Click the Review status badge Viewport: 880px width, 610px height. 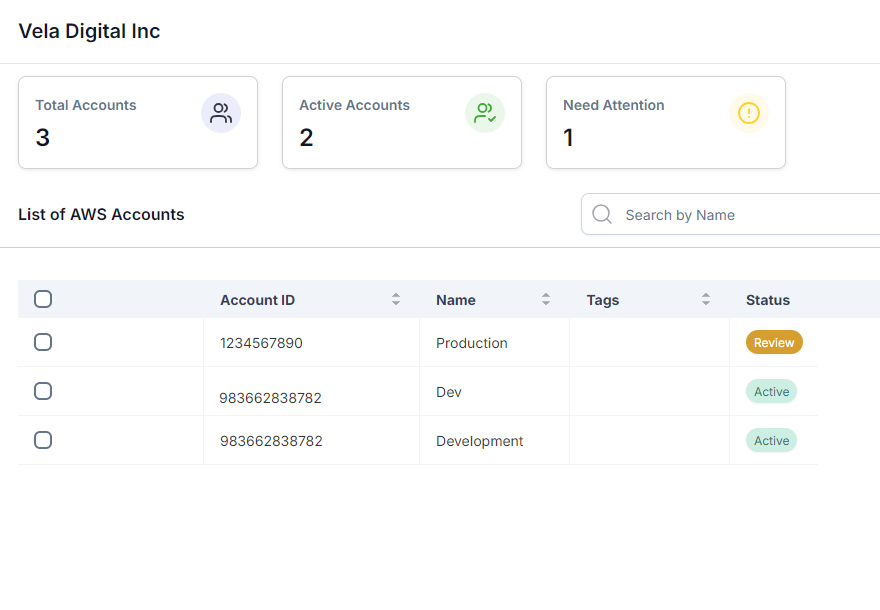click(x=774, y=342)
